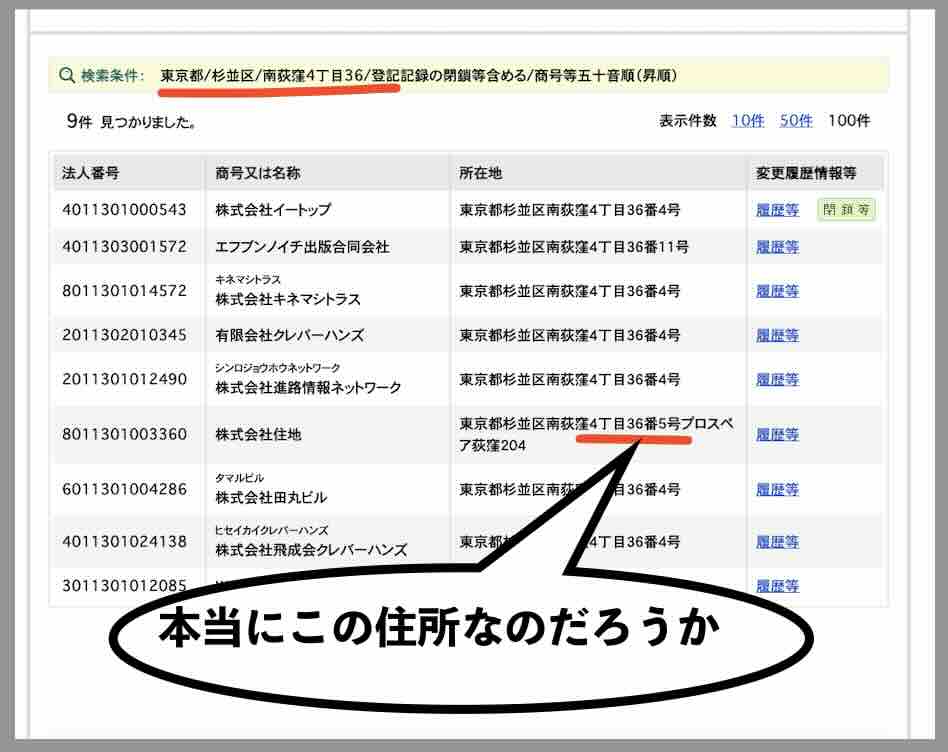Select corporate number 4011301000543

click(x=124, y=210)
